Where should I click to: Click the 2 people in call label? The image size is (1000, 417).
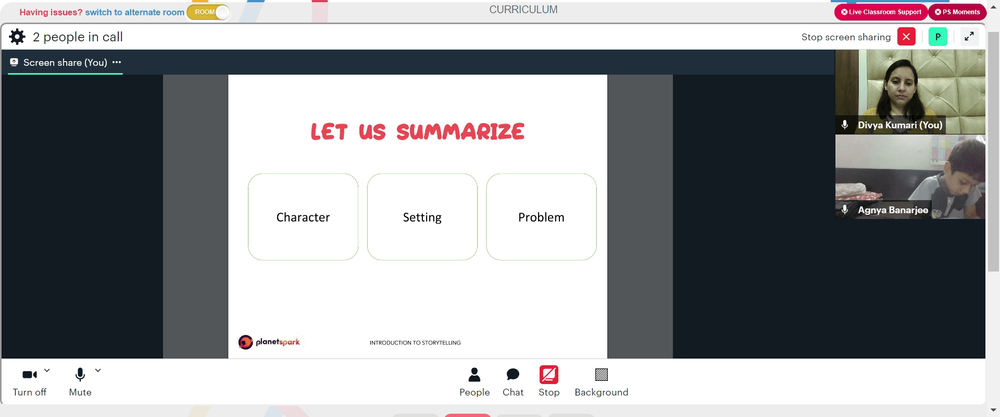coord(78,37)
